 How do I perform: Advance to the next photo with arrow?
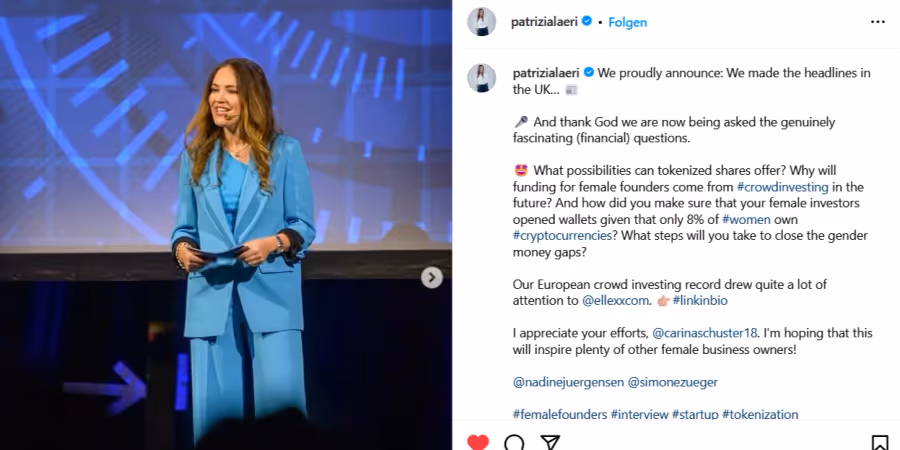[432, 278]
